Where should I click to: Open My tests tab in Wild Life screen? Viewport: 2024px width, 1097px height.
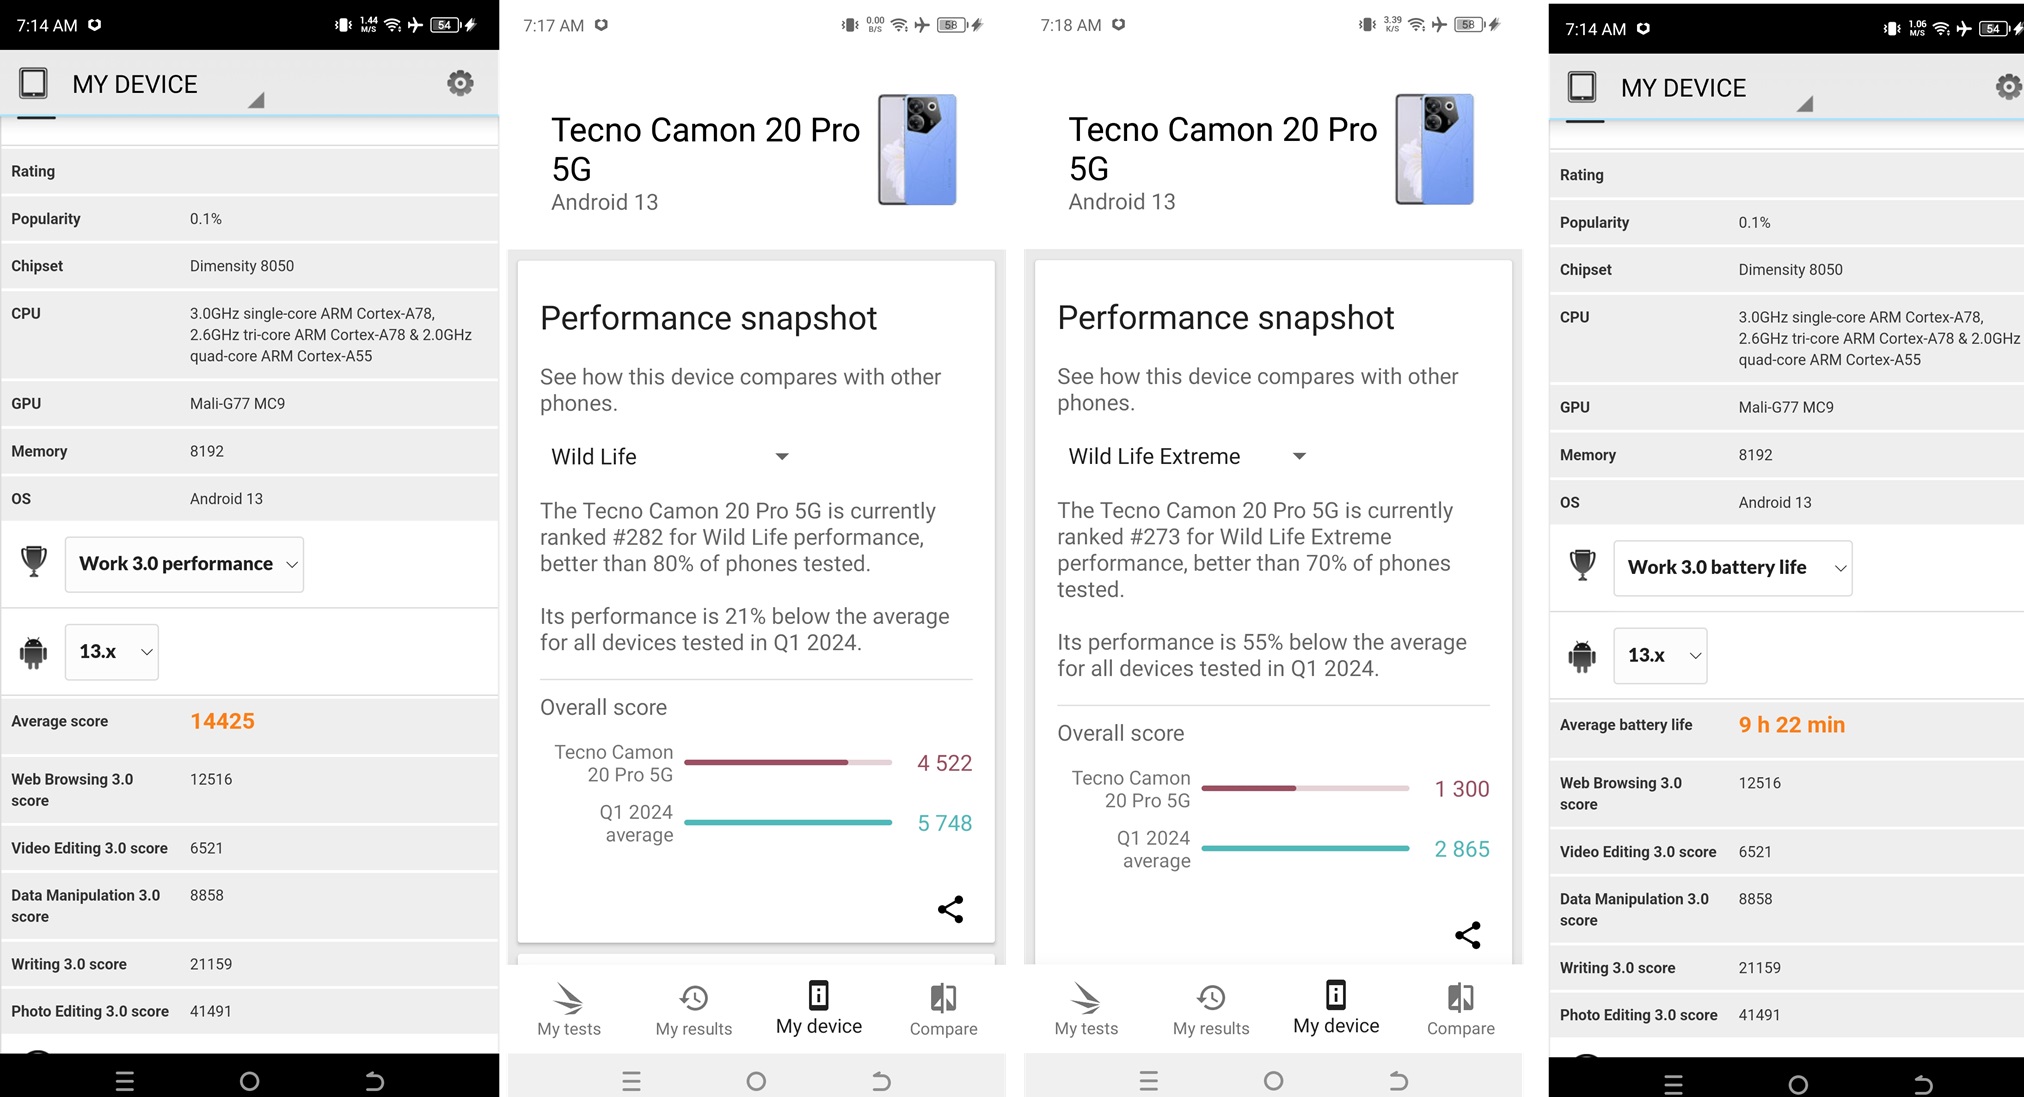(x=569, y=1009)
